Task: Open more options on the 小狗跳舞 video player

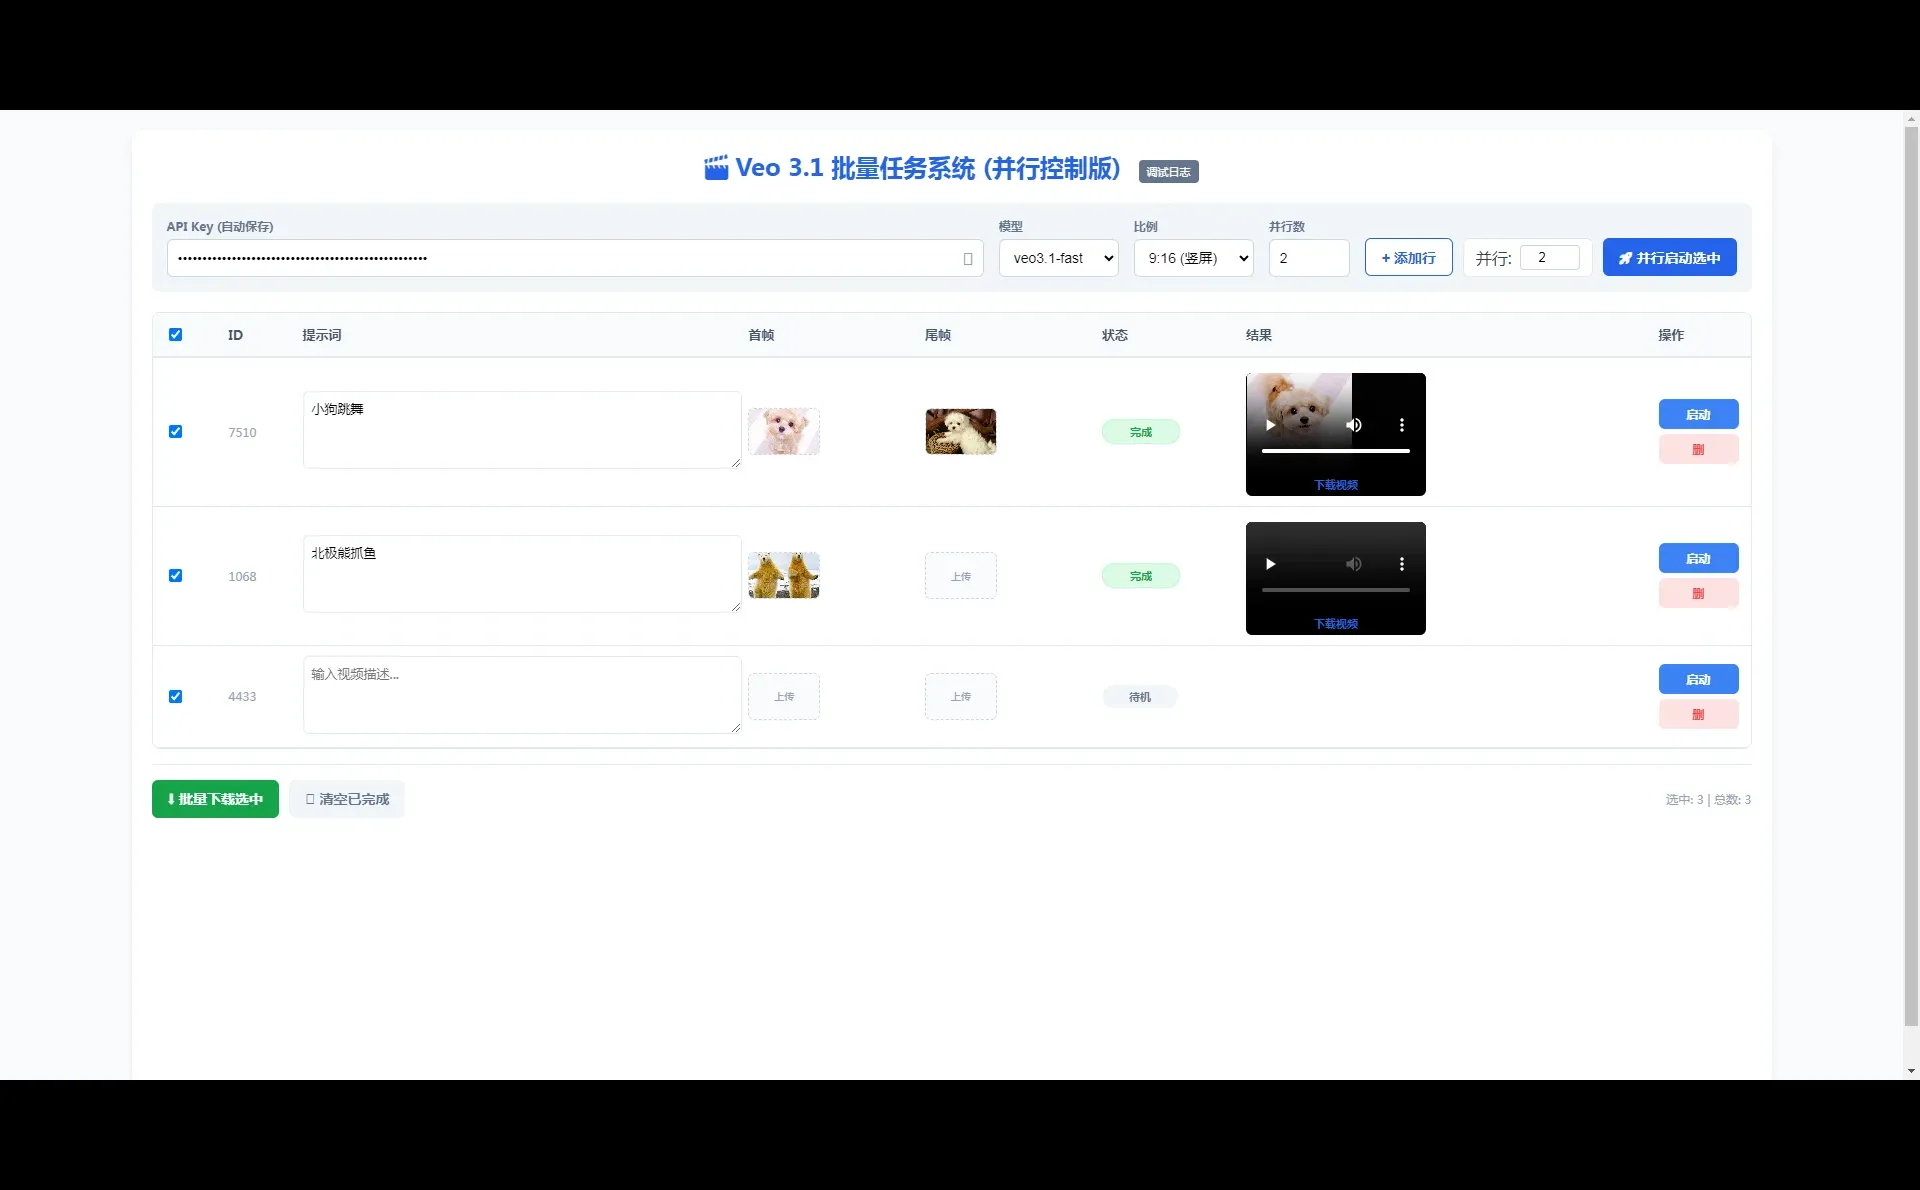Action: pos(1402,424)
